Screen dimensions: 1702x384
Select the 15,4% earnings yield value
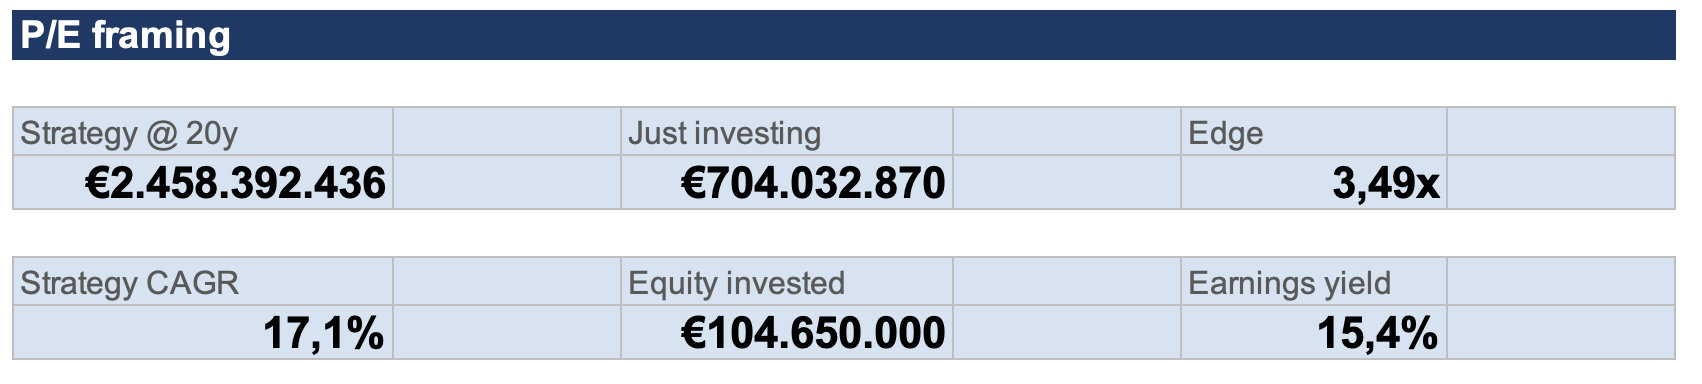(x=1314, y=332)
